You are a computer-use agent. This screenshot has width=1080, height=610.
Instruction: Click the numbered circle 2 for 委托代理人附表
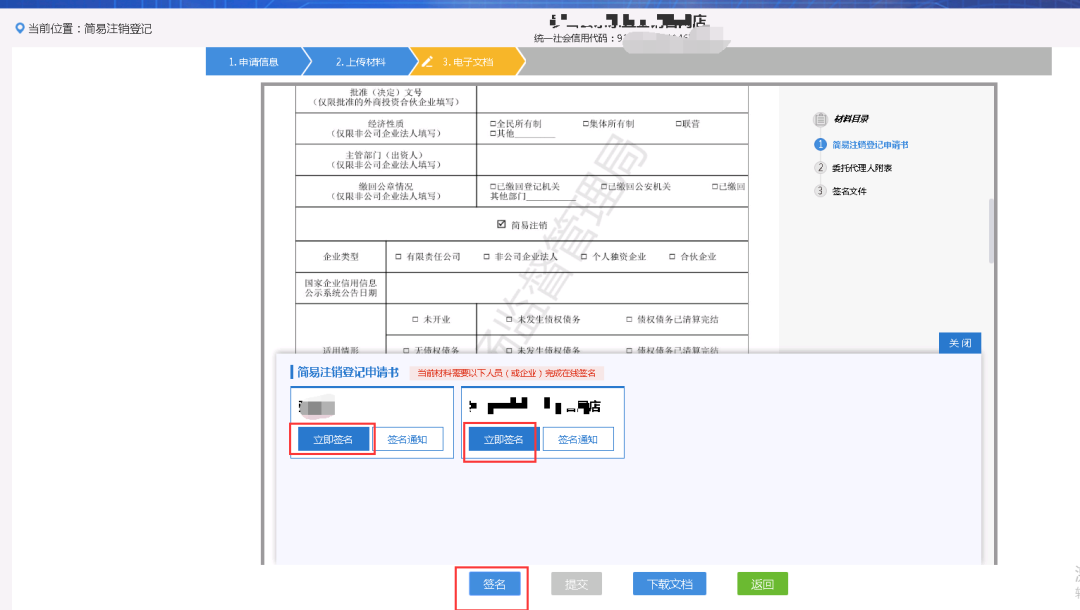820,168
